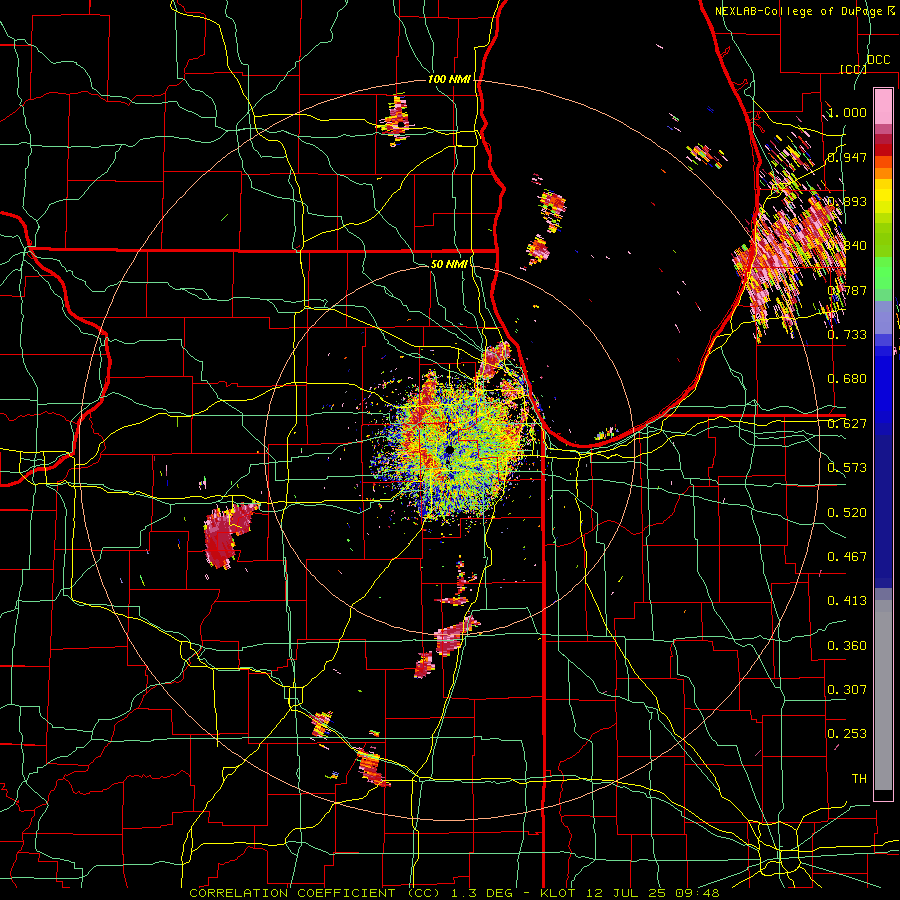Click the KLOT radar site center dot

click(449, 451)
